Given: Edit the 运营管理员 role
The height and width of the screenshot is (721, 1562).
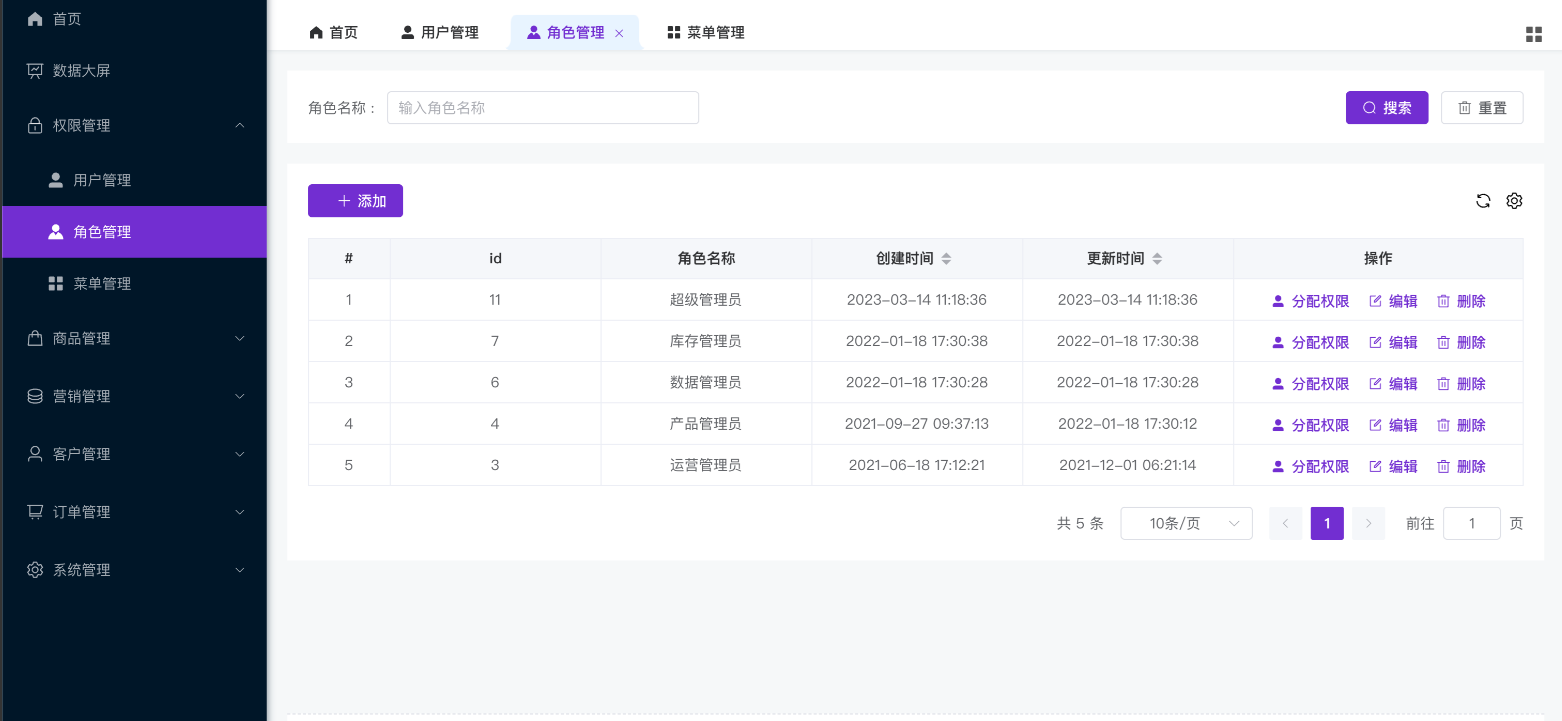Looking at the screenshot, I should point(1393,466).
